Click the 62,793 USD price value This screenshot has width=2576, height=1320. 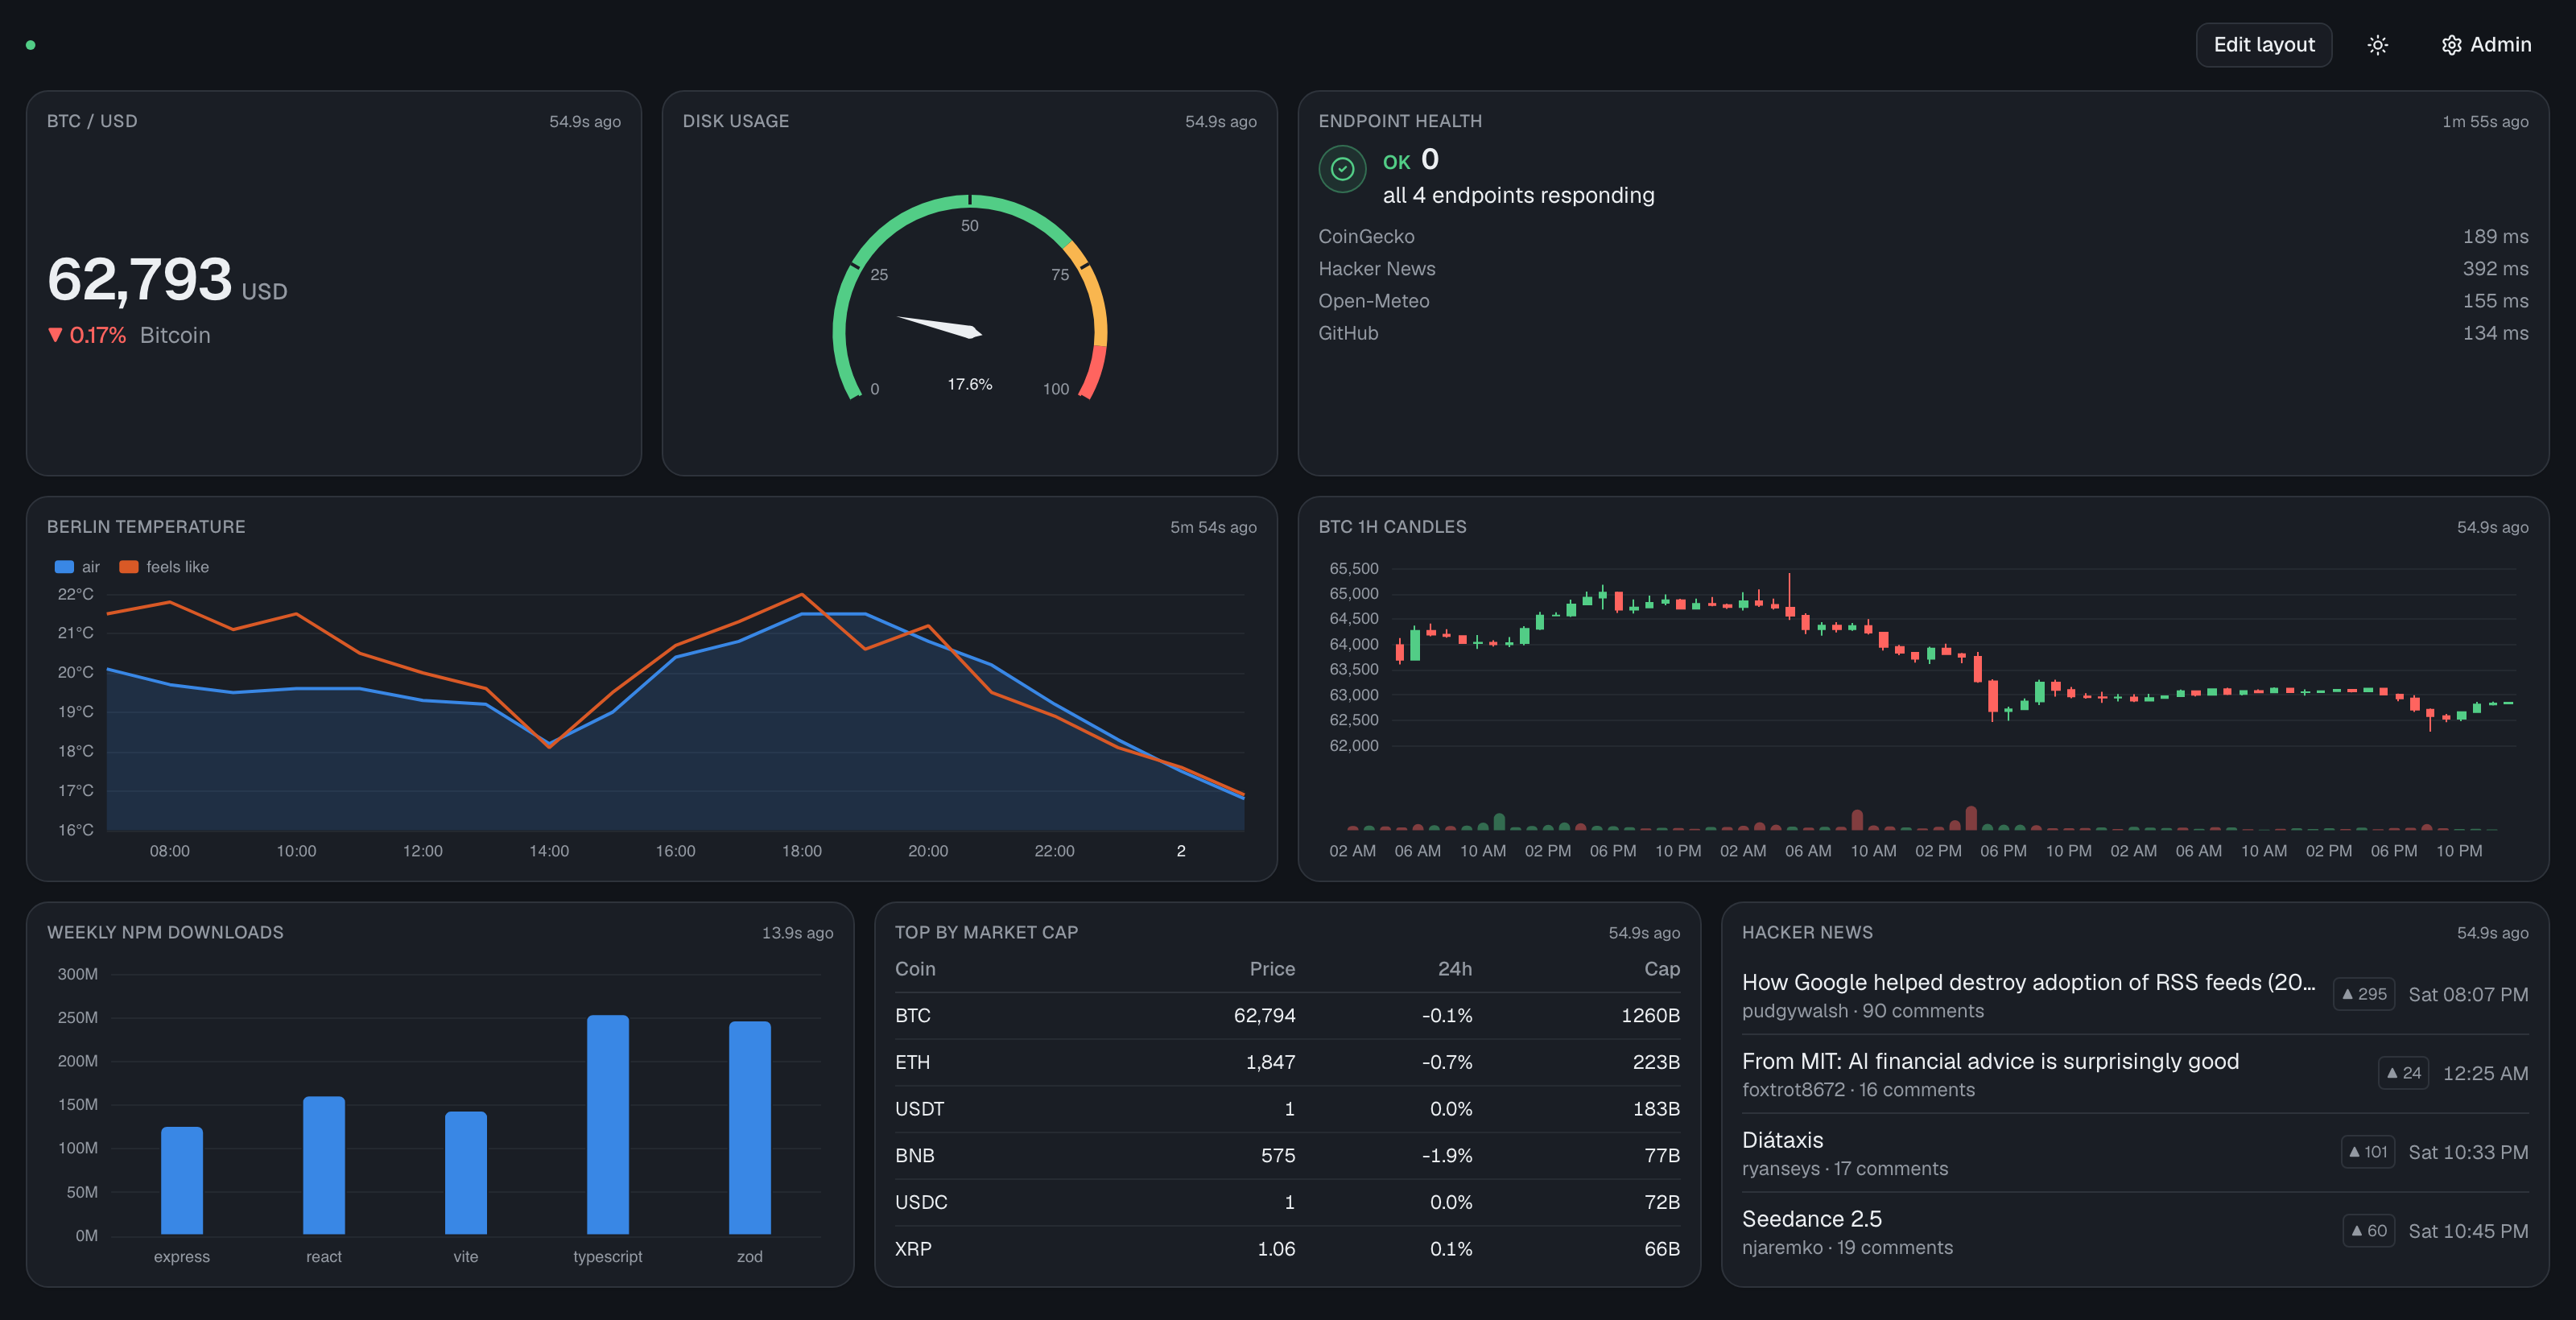point(167,280)
